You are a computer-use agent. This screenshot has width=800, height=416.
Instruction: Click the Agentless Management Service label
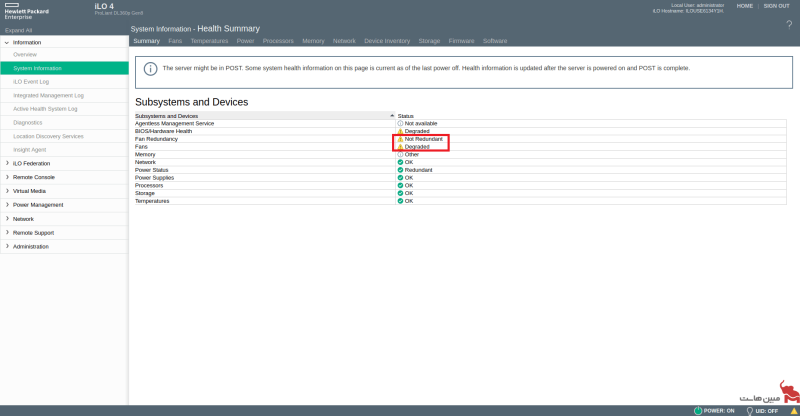pos(174,124)
